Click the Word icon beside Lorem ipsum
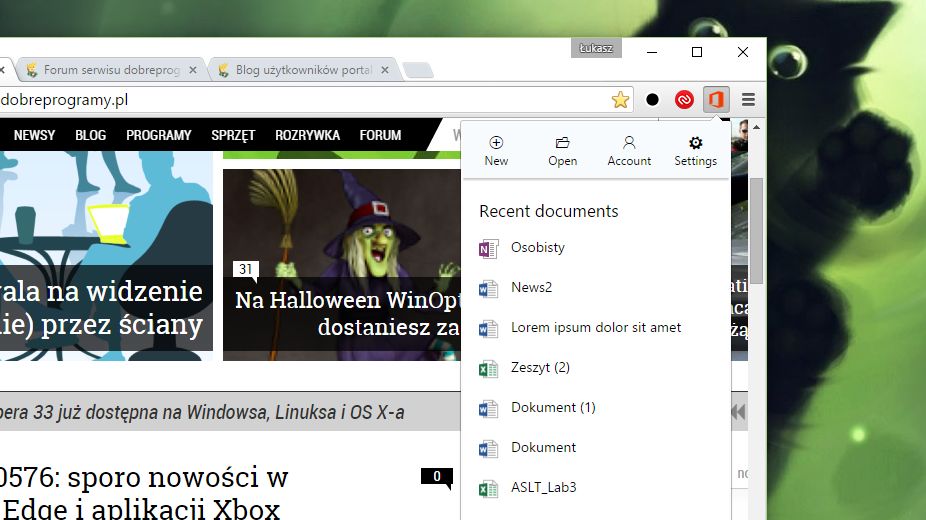 coord(488,329)
